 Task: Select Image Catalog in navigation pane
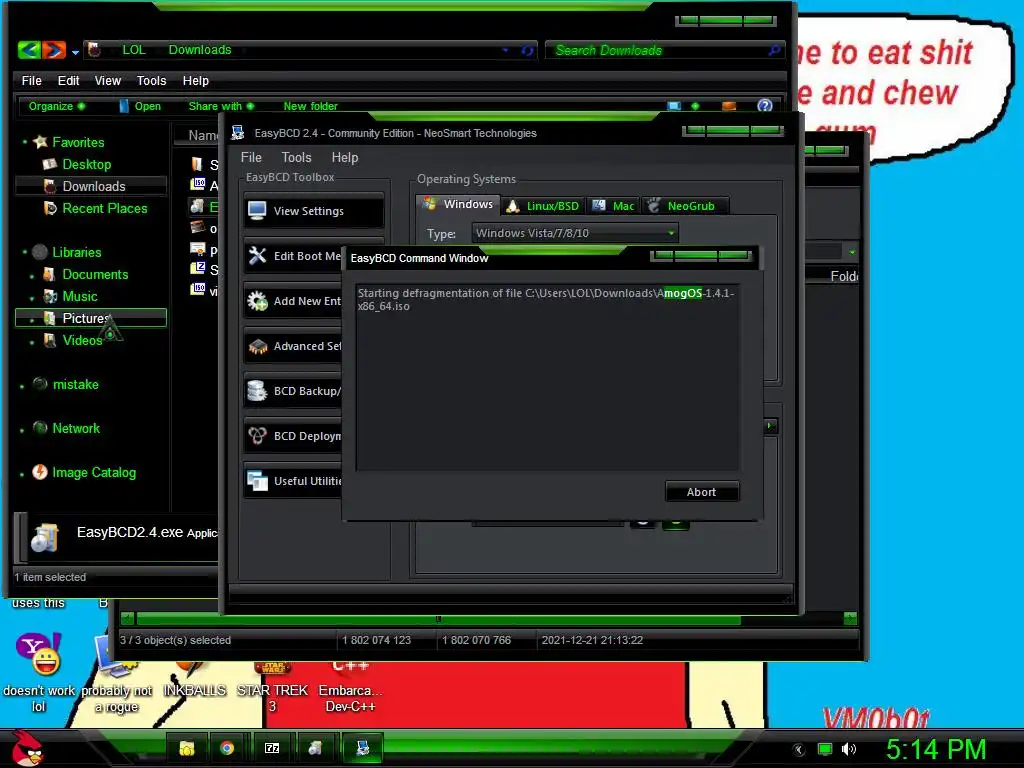(x=93, y=472)
